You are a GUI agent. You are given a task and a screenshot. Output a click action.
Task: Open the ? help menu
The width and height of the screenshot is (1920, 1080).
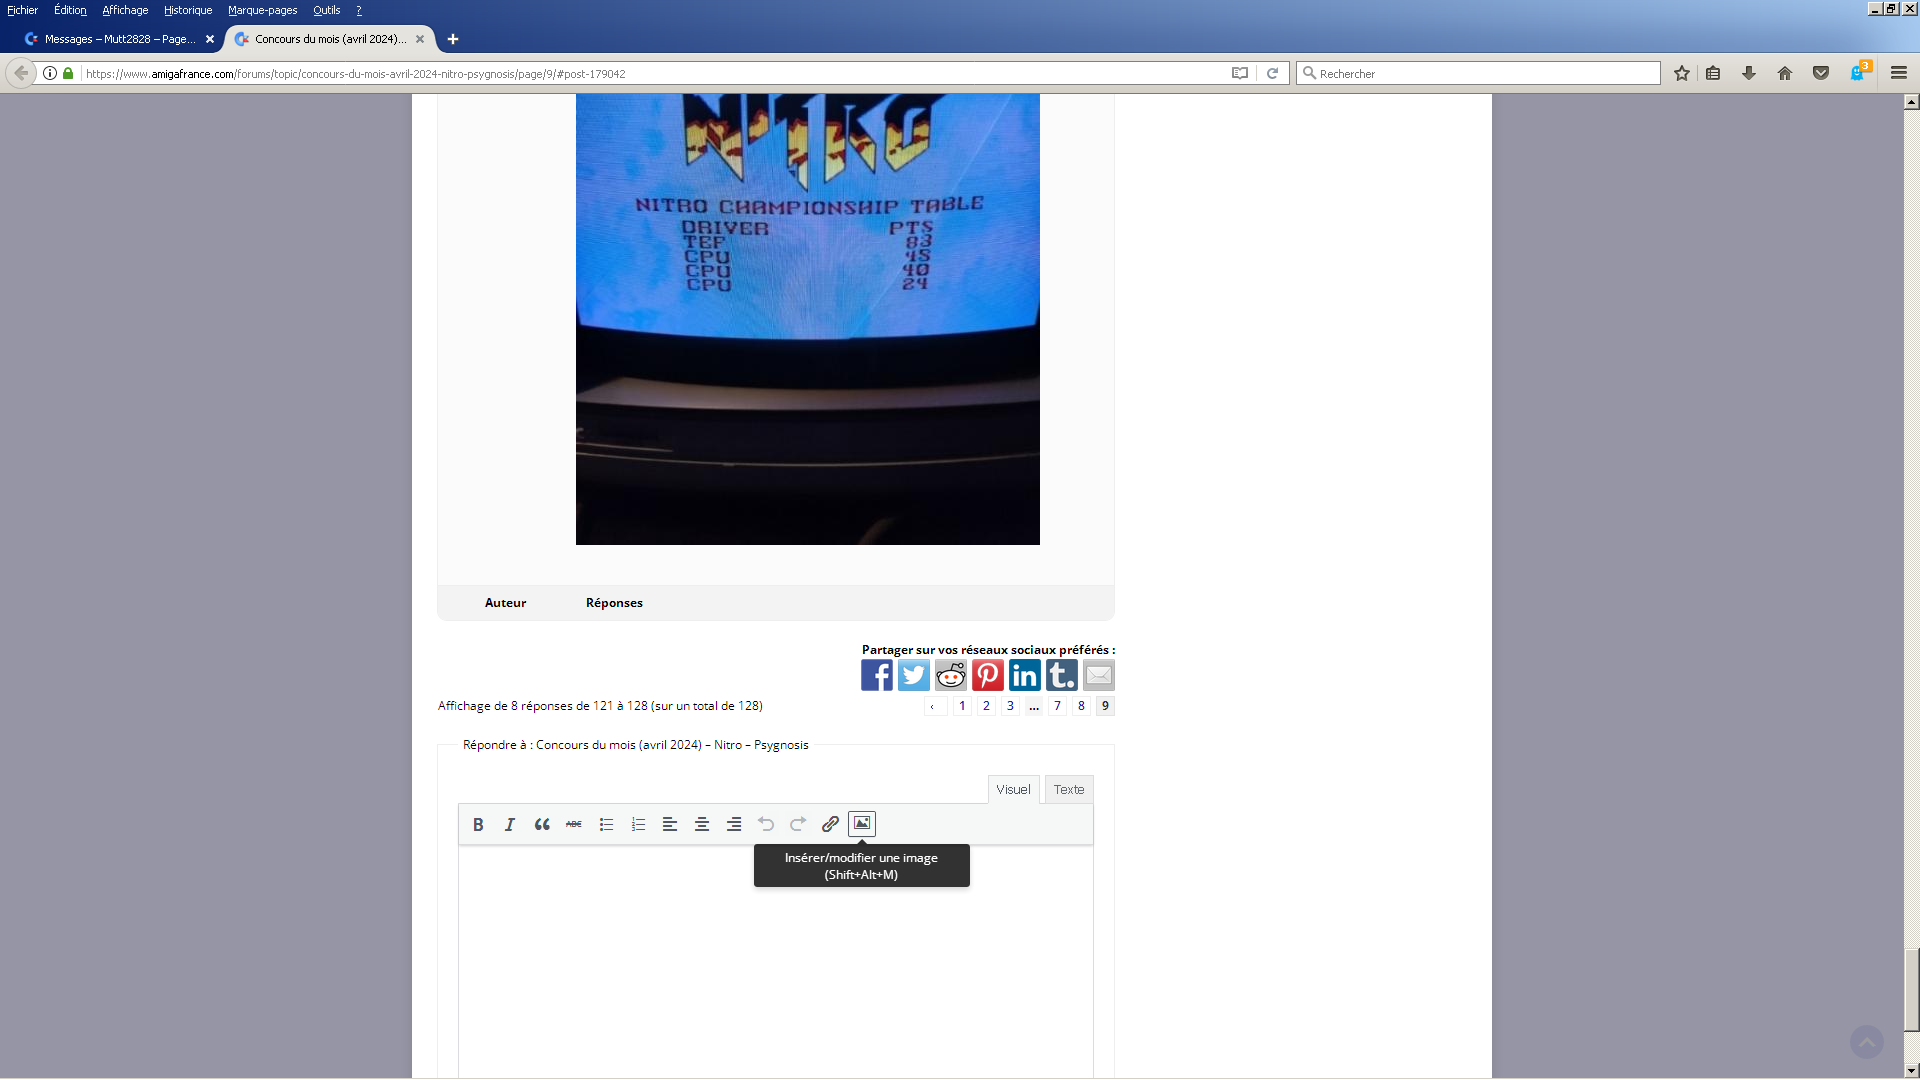coord(359,10)
